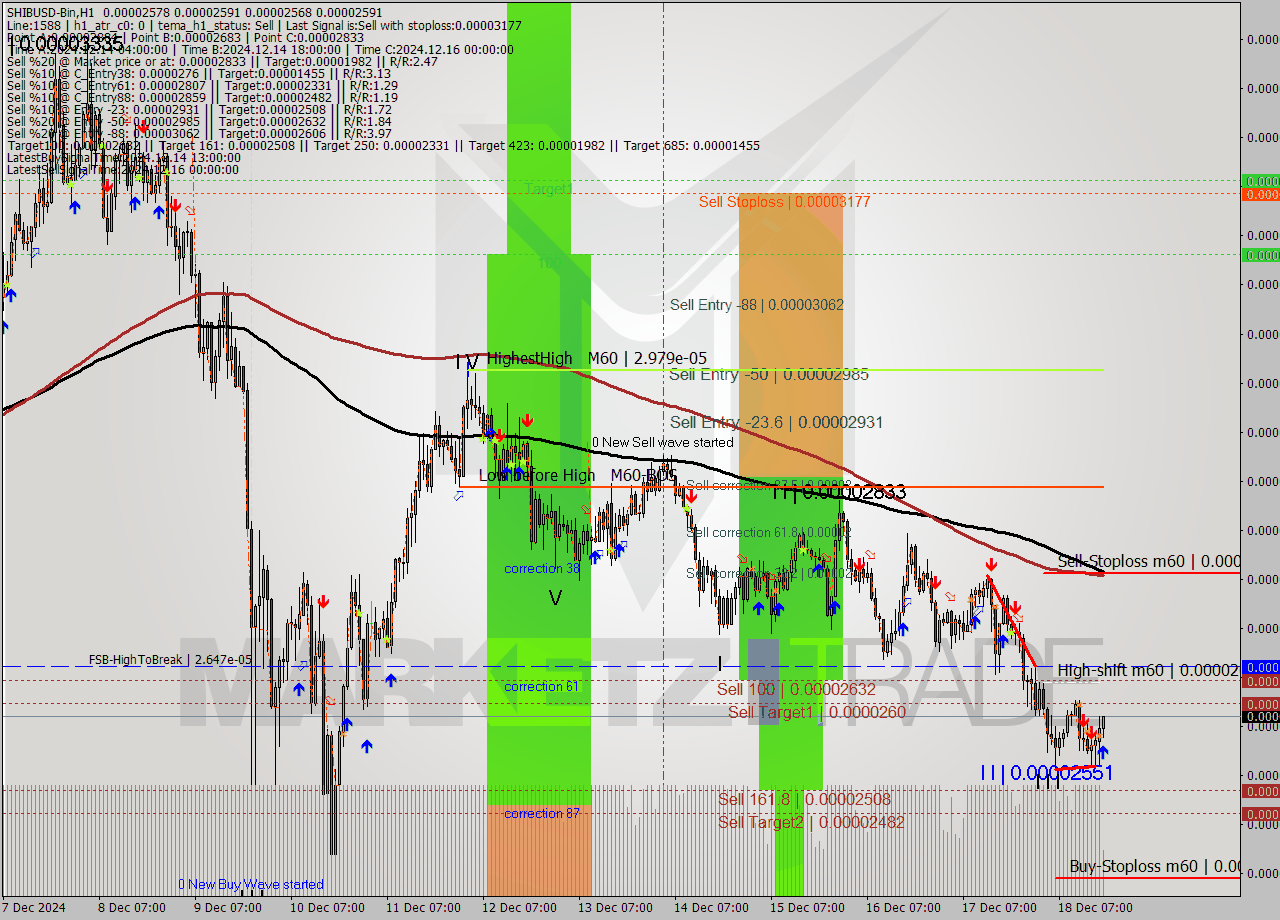Click the Sell 161.8 0.00002508 label
The image size is (1280, 920).
[804, 799]
